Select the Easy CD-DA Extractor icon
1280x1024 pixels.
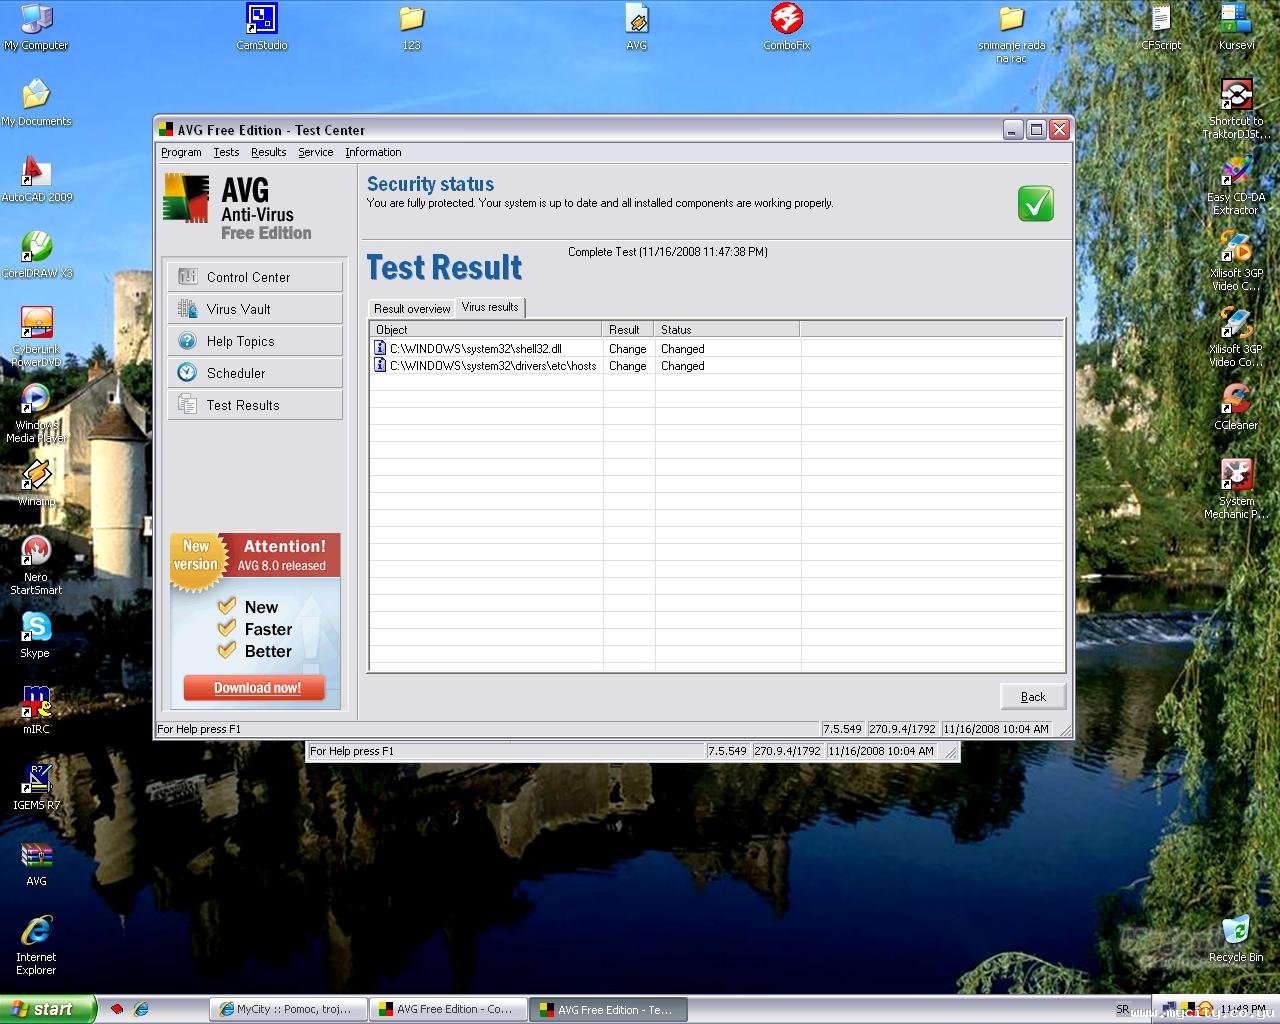(x=1236, y=185)
